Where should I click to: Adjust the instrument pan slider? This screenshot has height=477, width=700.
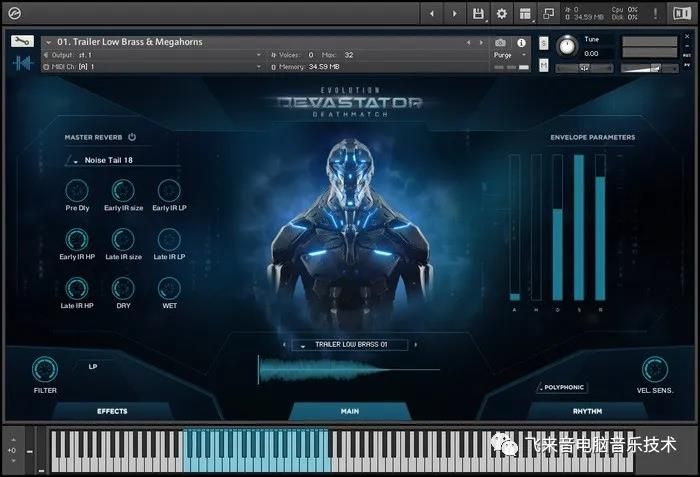tap(584, 68)
